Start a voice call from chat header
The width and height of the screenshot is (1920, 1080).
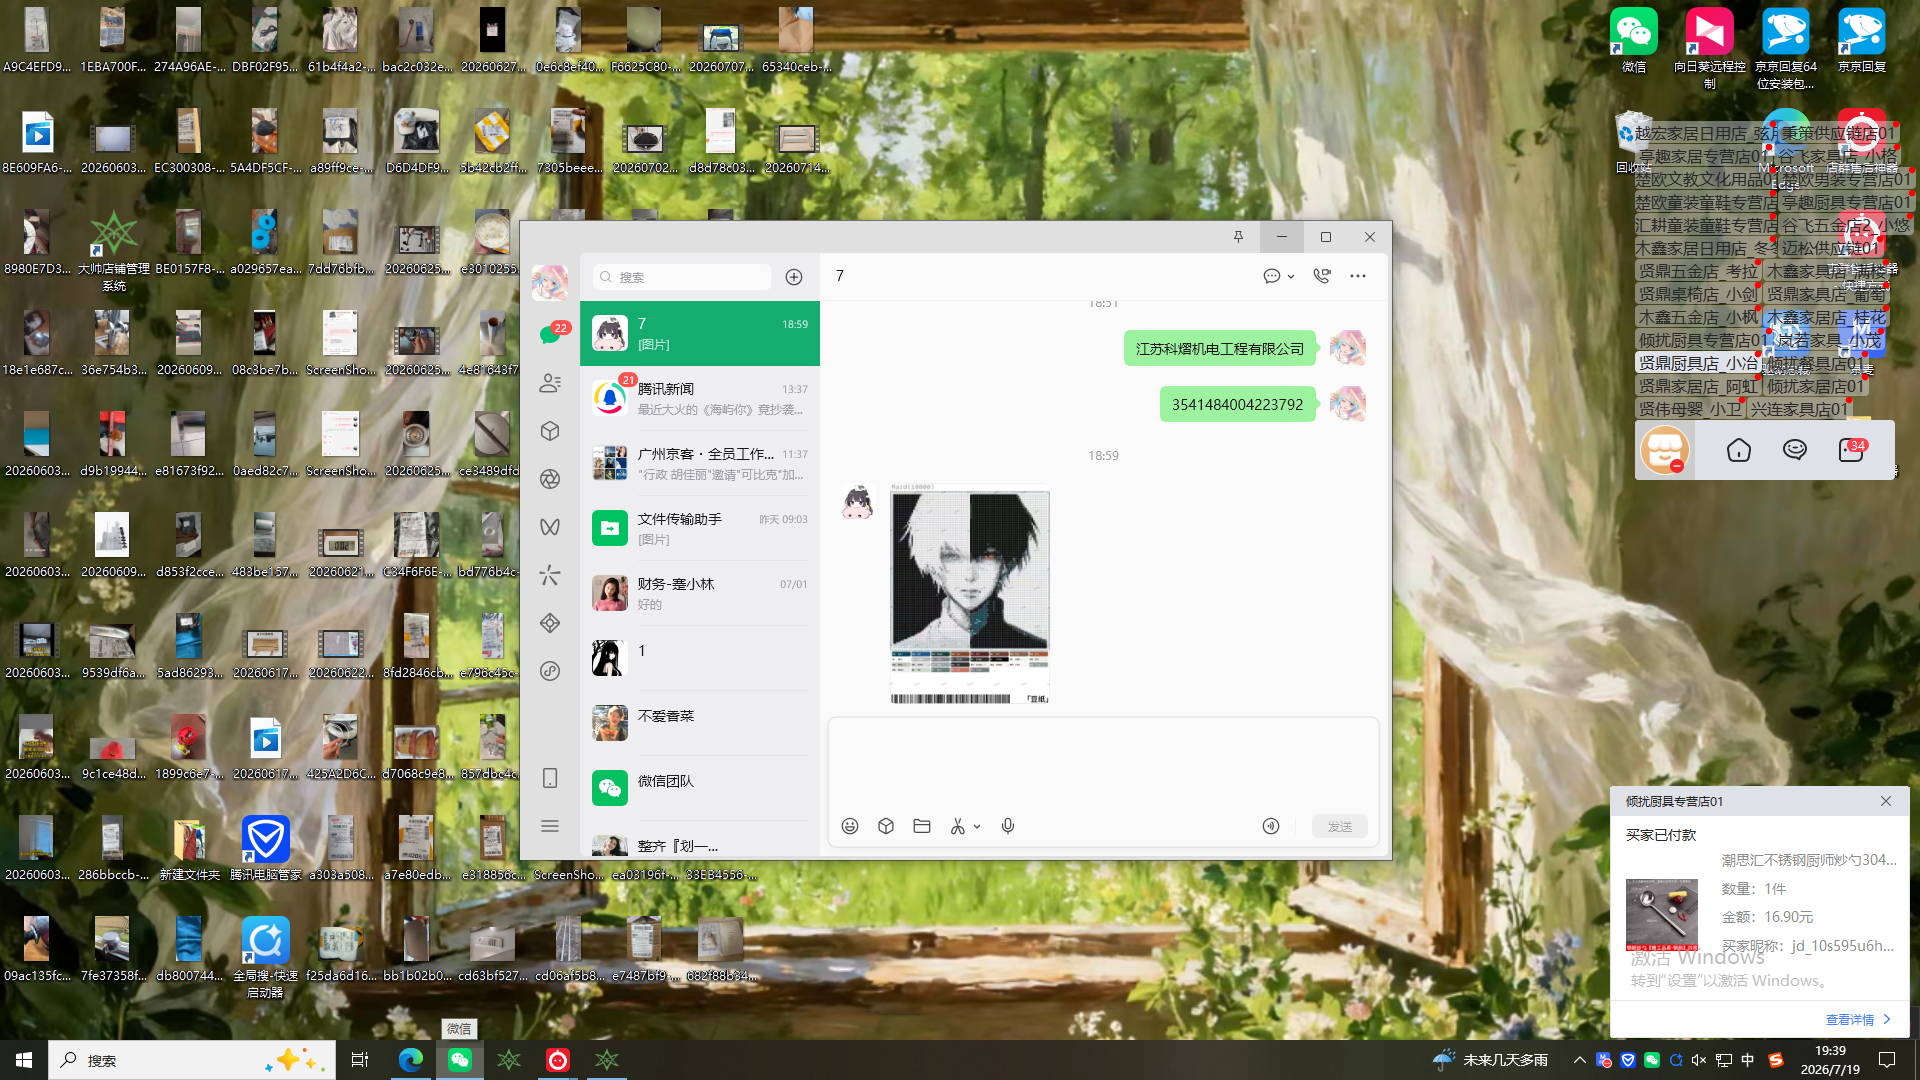pos(1322,276)
